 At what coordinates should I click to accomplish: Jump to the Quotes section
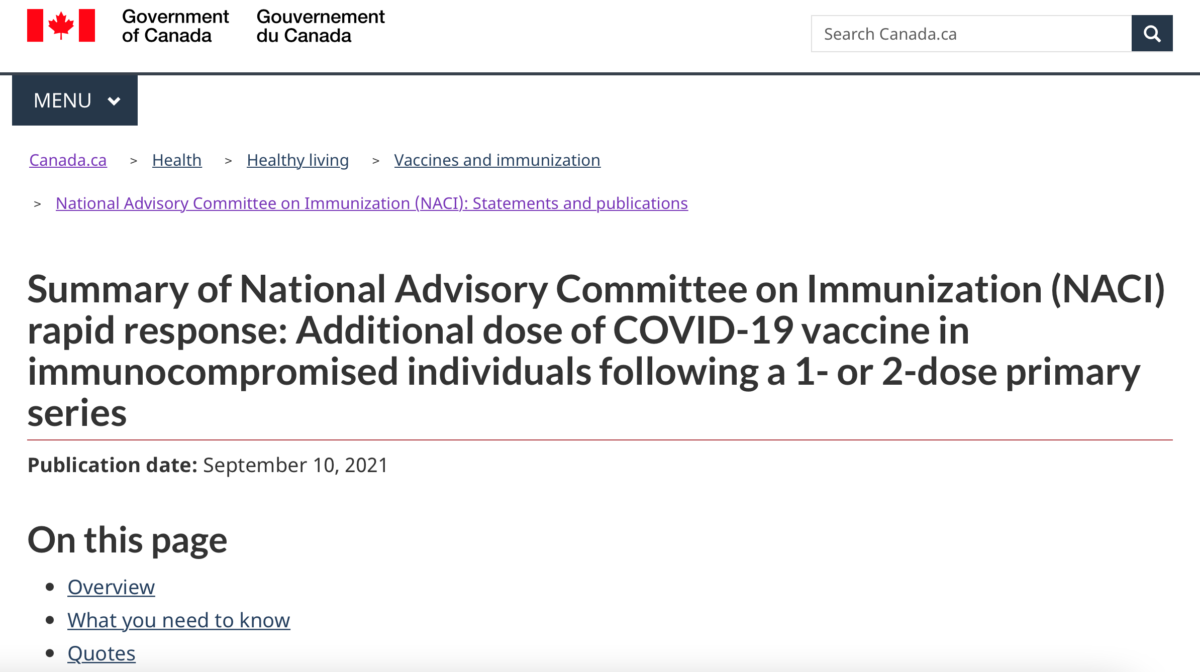101,653
